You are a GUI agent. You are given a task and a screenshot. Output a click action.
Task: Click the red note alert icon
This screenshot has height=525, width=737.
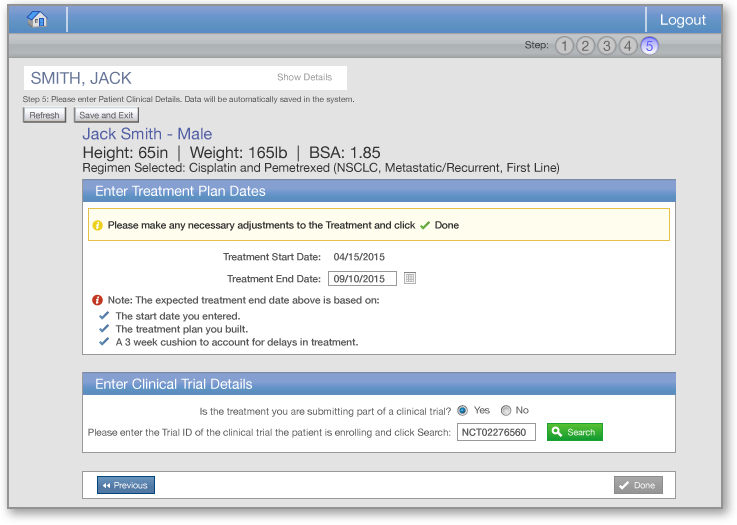97,300
